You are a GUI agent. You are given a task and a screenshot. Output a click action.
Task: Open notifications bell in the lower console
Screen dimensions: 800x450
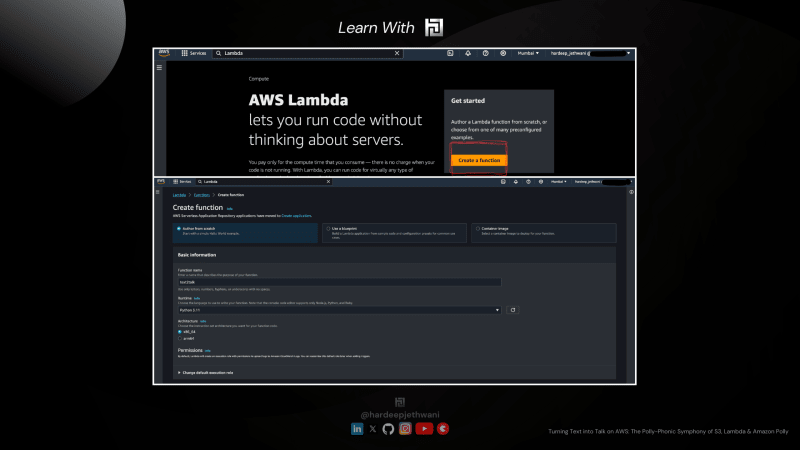[x=515, y=182]
